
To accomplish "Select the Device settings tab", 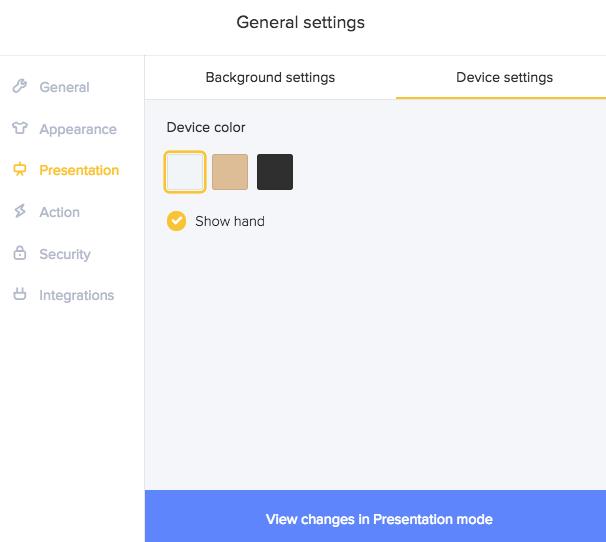I will point(504,77).
